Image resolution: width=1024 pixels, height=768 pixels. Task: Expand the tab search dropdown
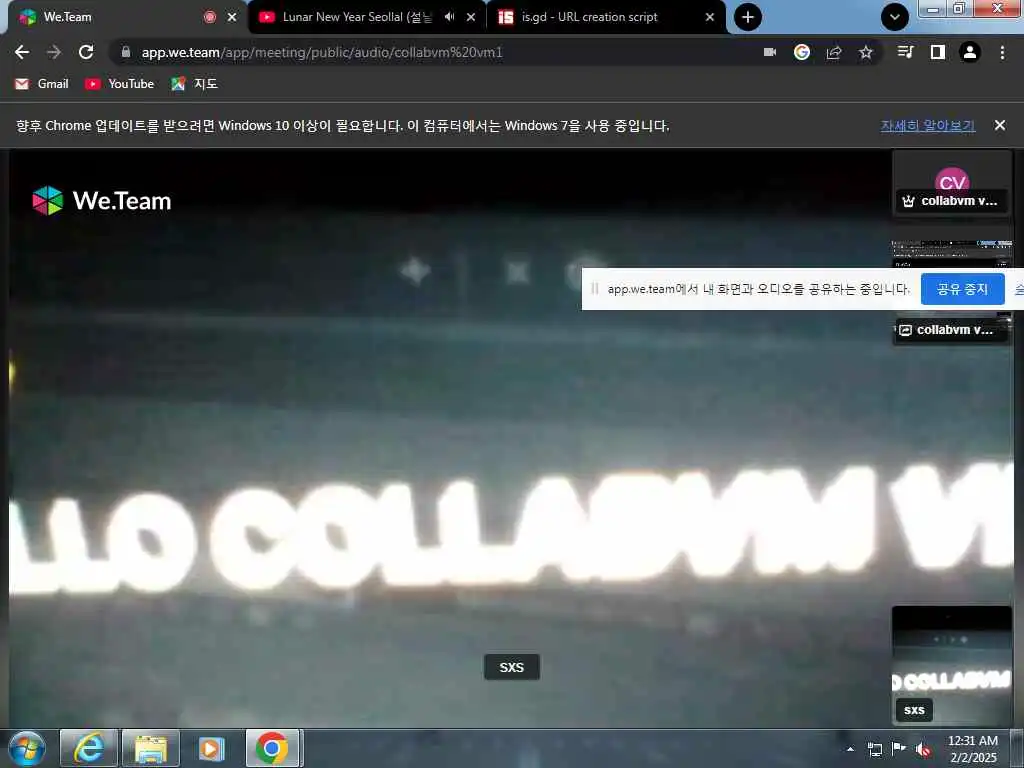click(x=895, y=17)
